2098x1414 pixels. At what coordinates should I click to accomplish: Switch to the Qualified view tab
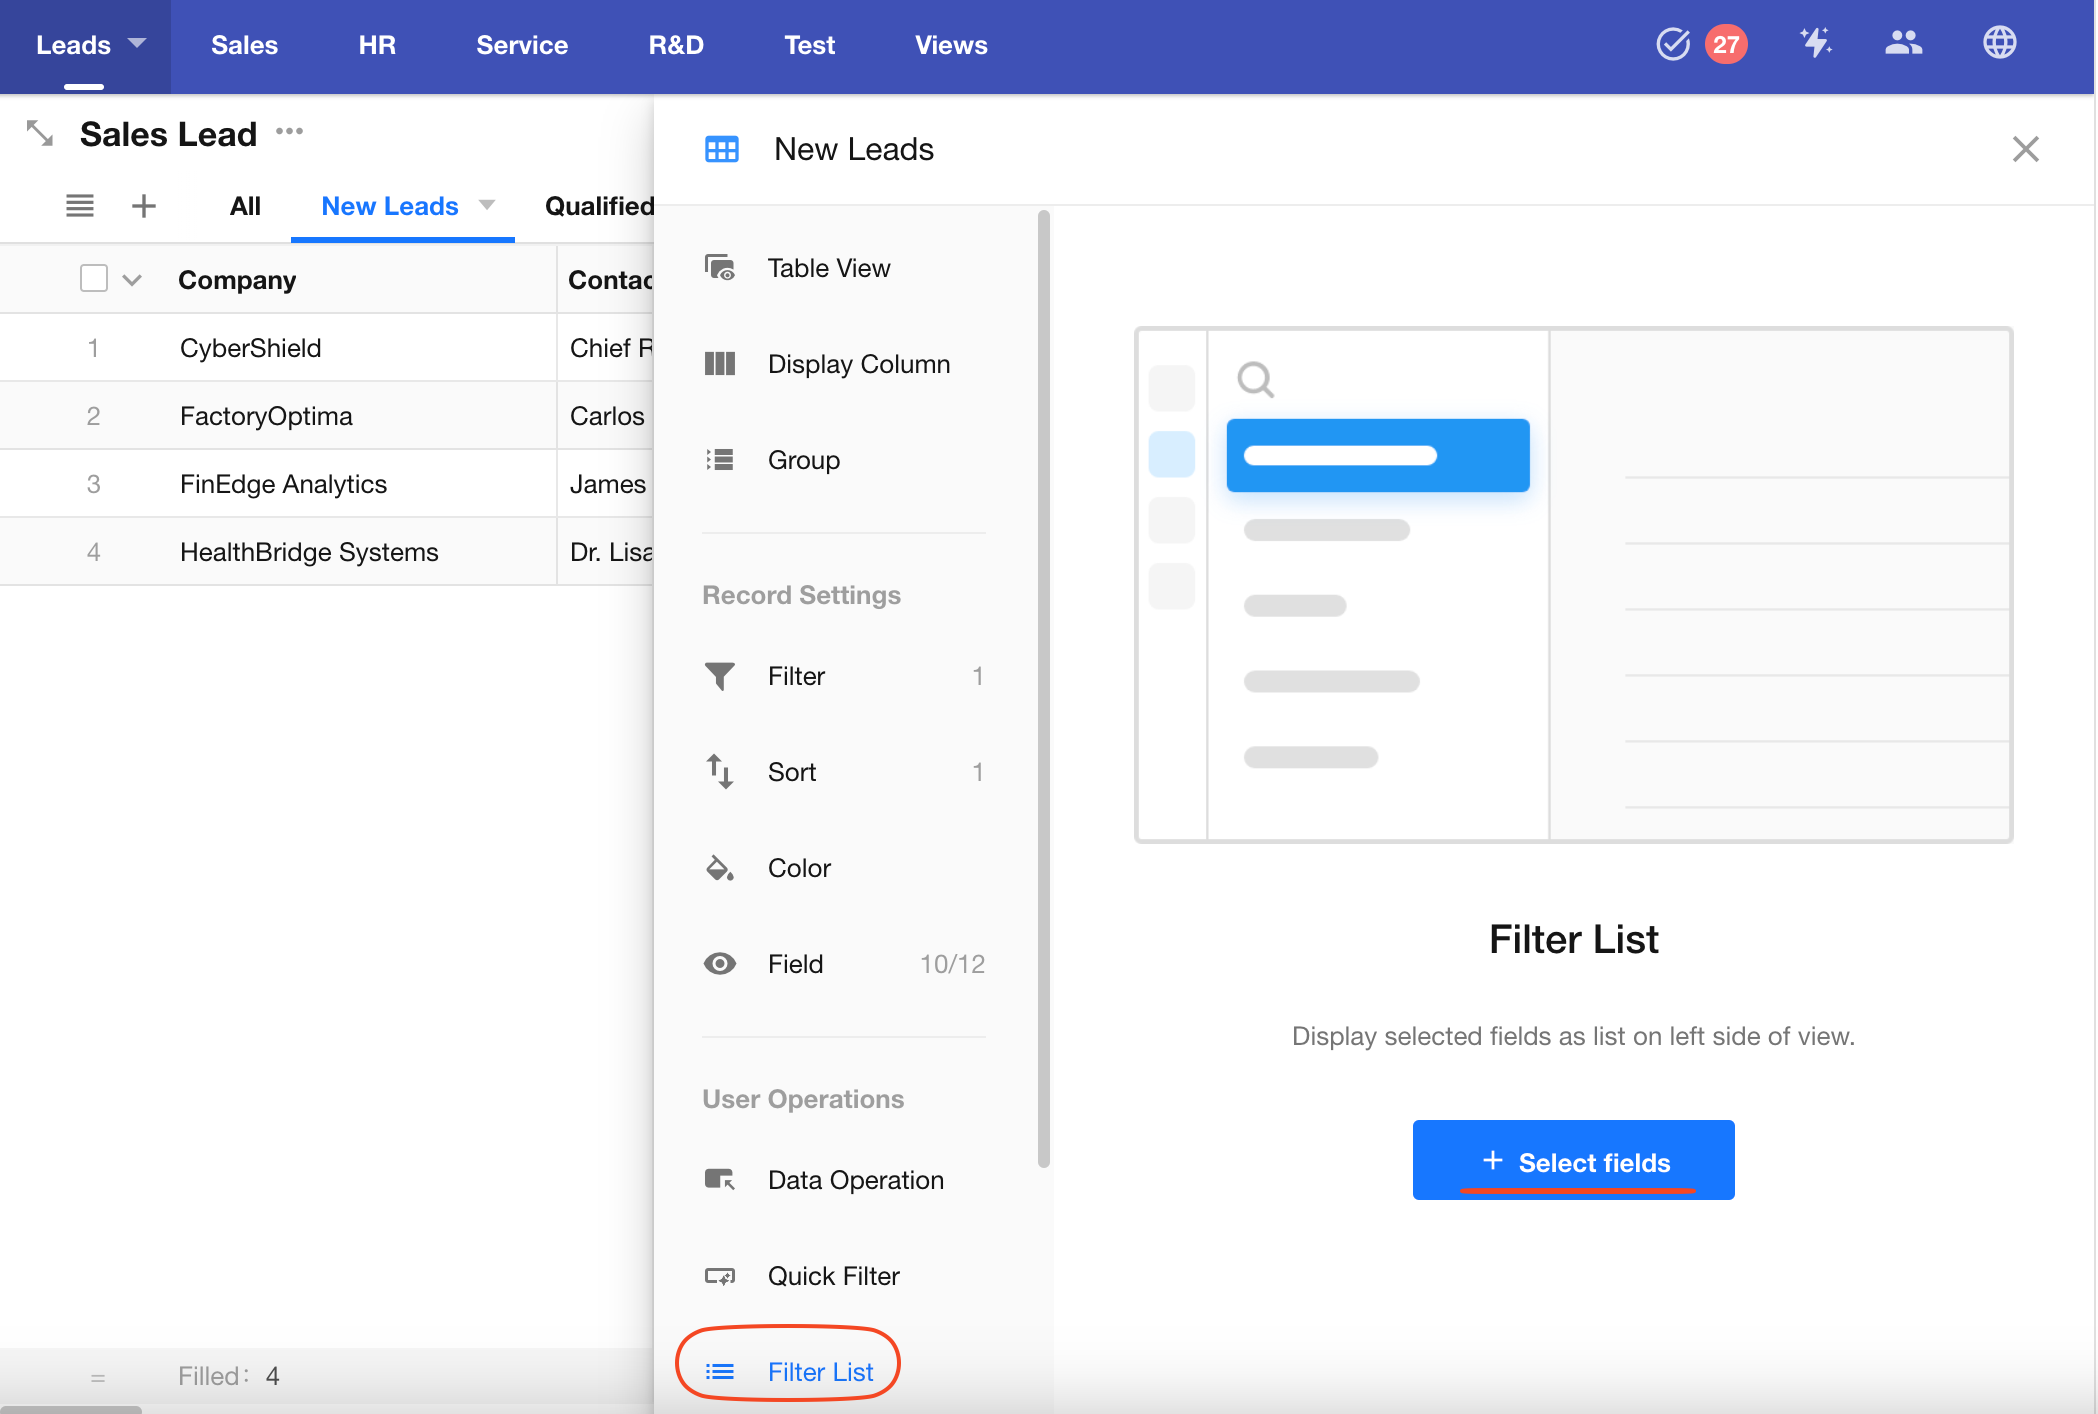pos(598,206)
